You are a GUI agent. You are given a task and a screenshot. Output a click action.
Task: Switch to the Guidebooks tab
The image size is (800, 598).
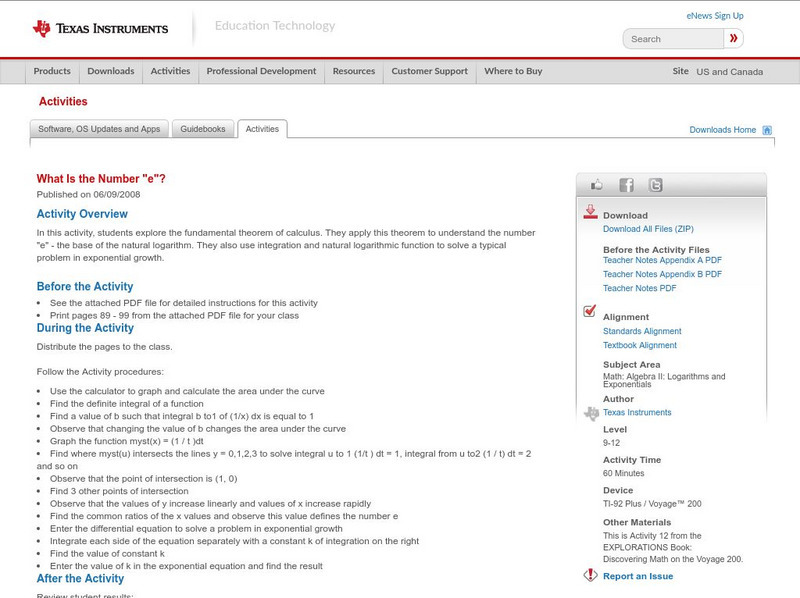(203, 129)
